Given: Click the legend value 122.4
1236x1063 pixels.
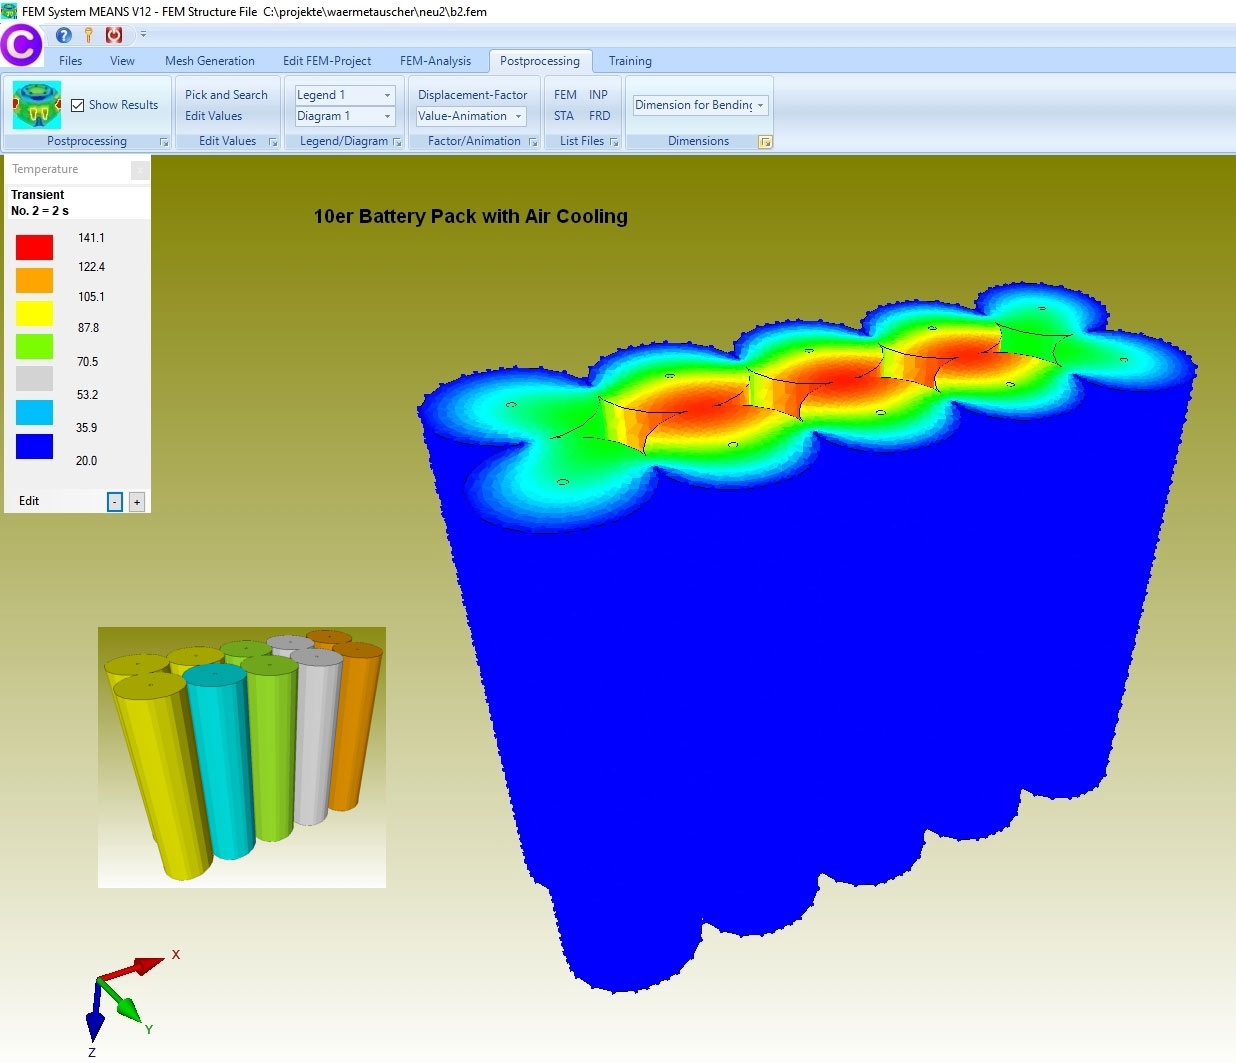Looking at the screenshot, I should coord(91,267).
